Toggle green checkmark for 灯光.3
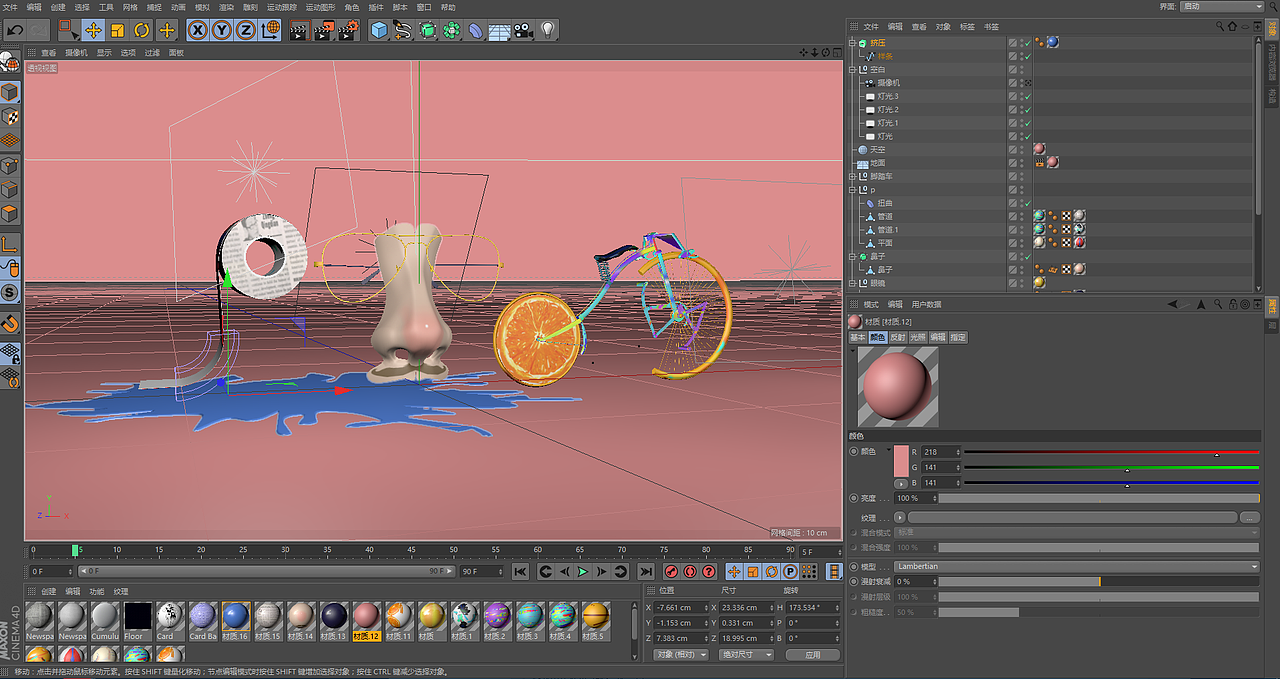 1027,96
